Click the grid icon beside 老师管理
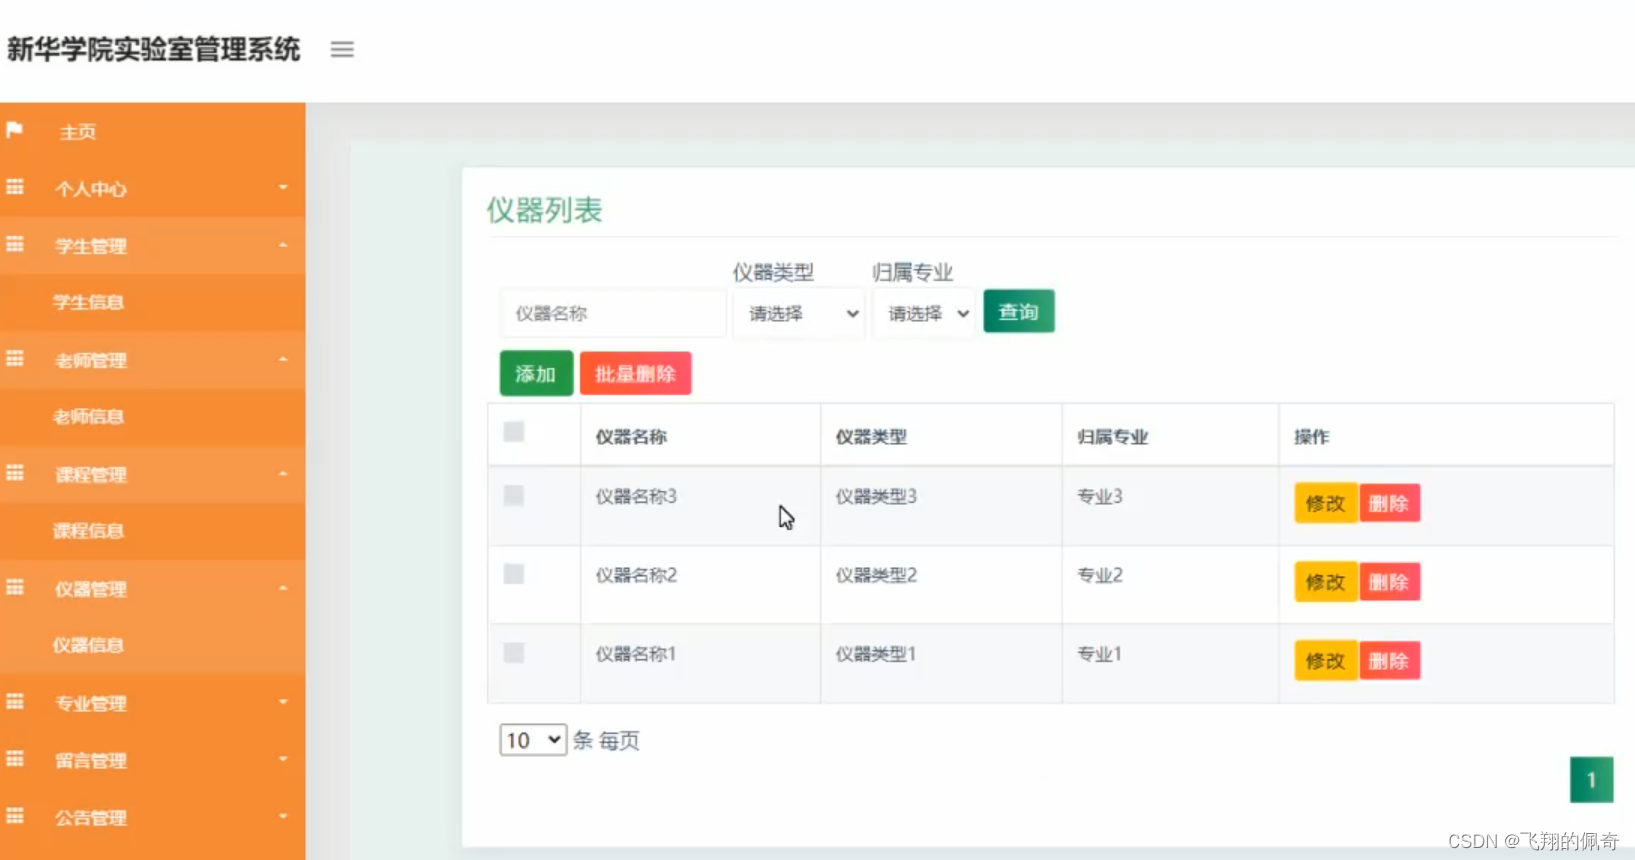Screen dimensions: 1635x860 coord(15,358)
